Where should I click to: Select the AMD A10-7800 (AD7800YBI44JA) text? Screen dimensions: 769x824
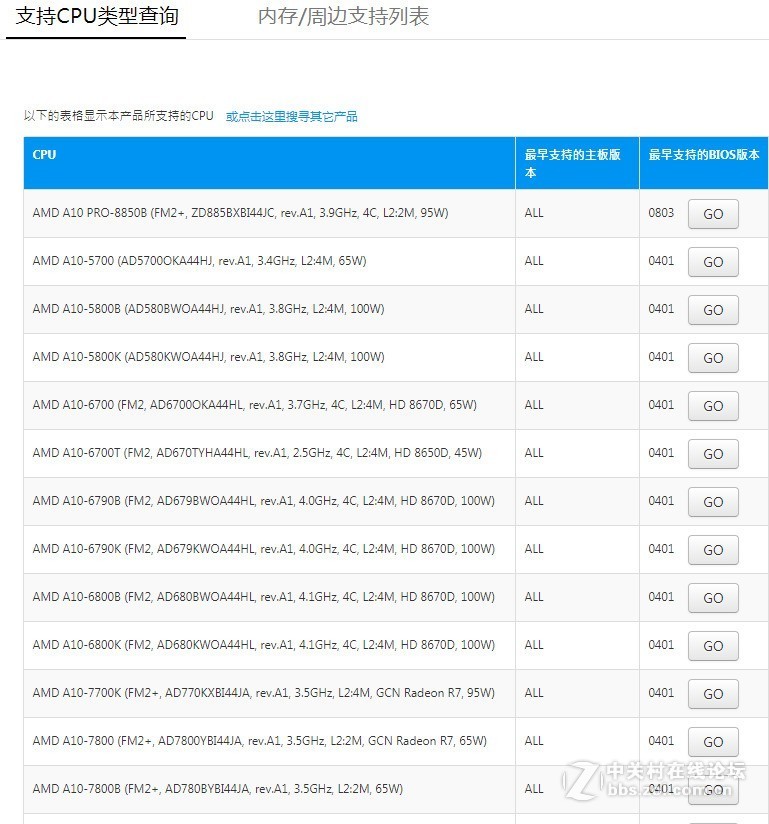point(260,740)
